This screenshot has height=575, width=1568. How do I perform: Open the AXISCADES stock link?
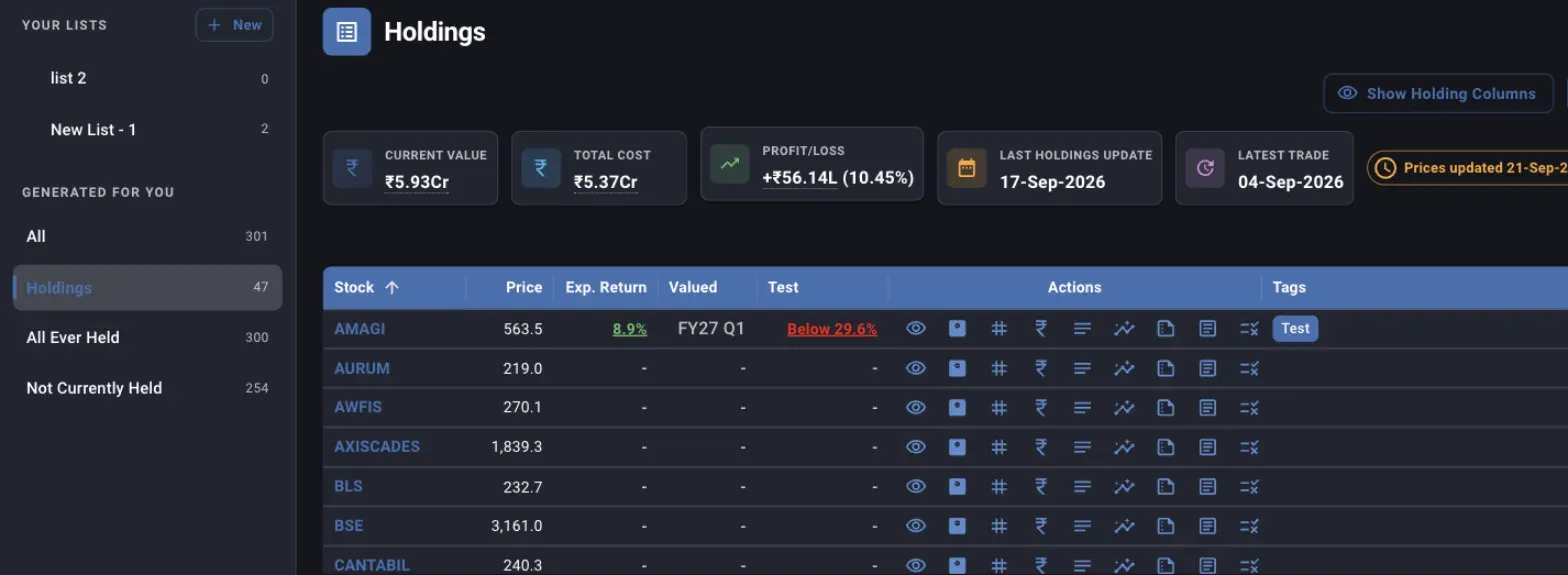click(x=377, y=447)
